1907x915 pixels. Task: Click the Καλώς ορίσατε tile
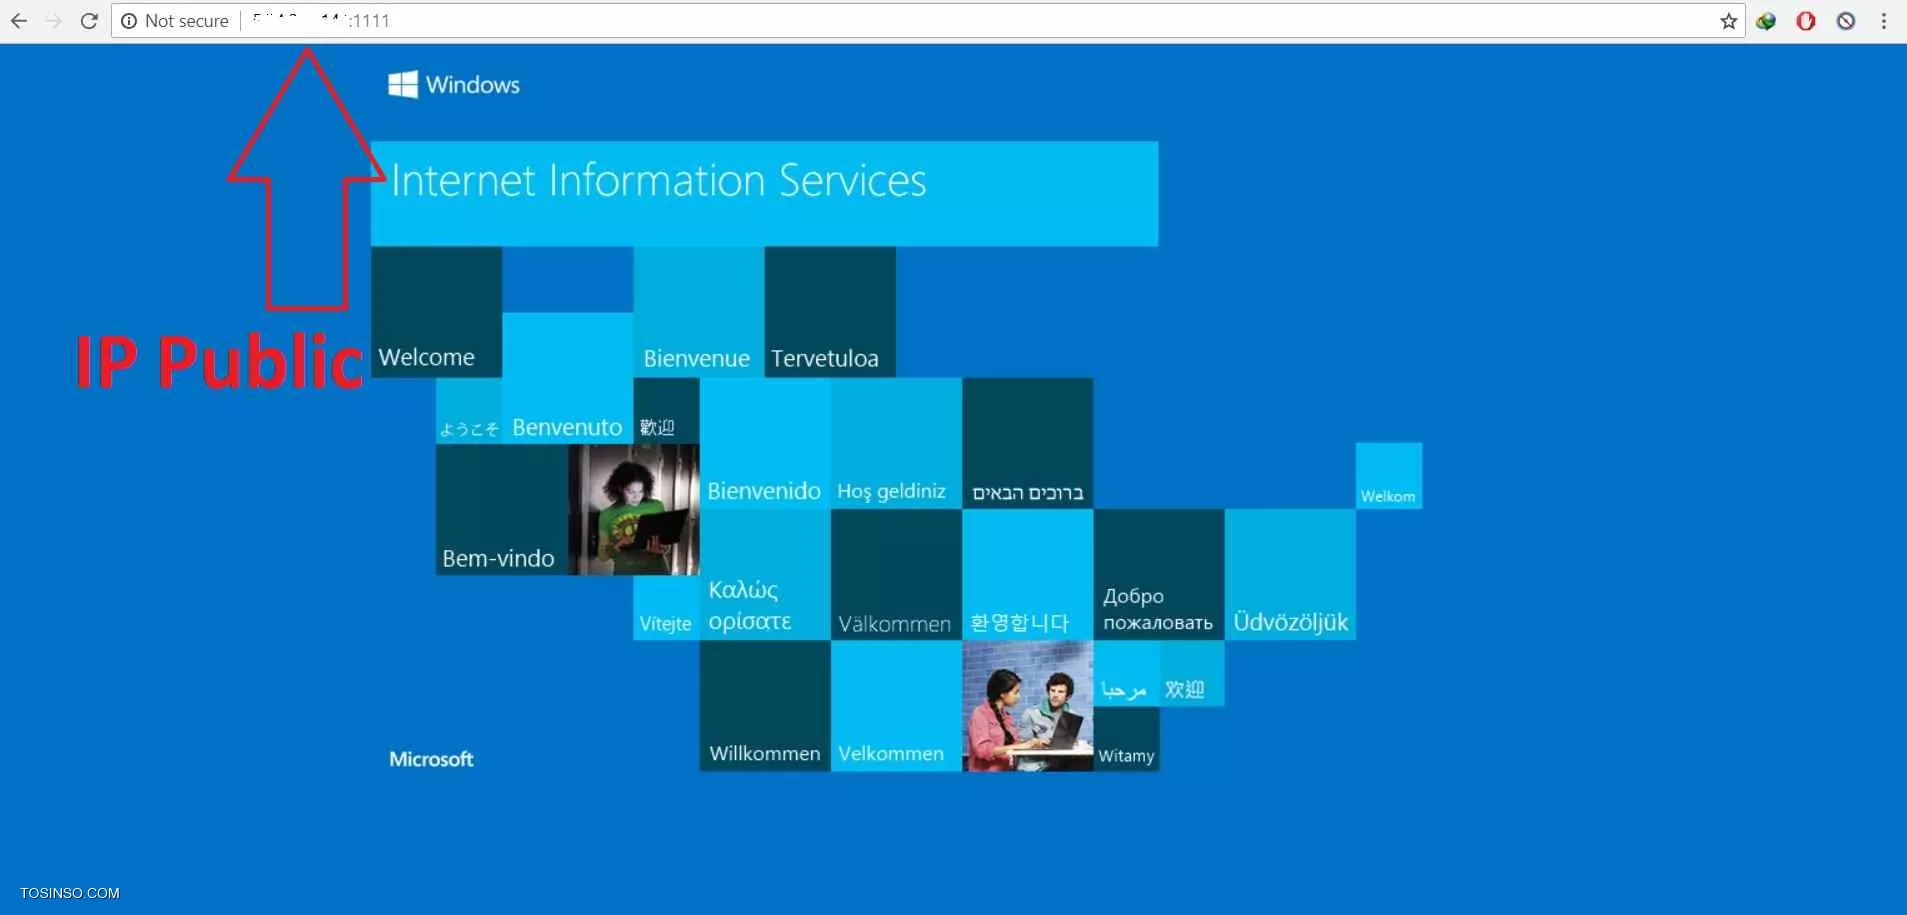pyautogui.click(x=765, y=574)
